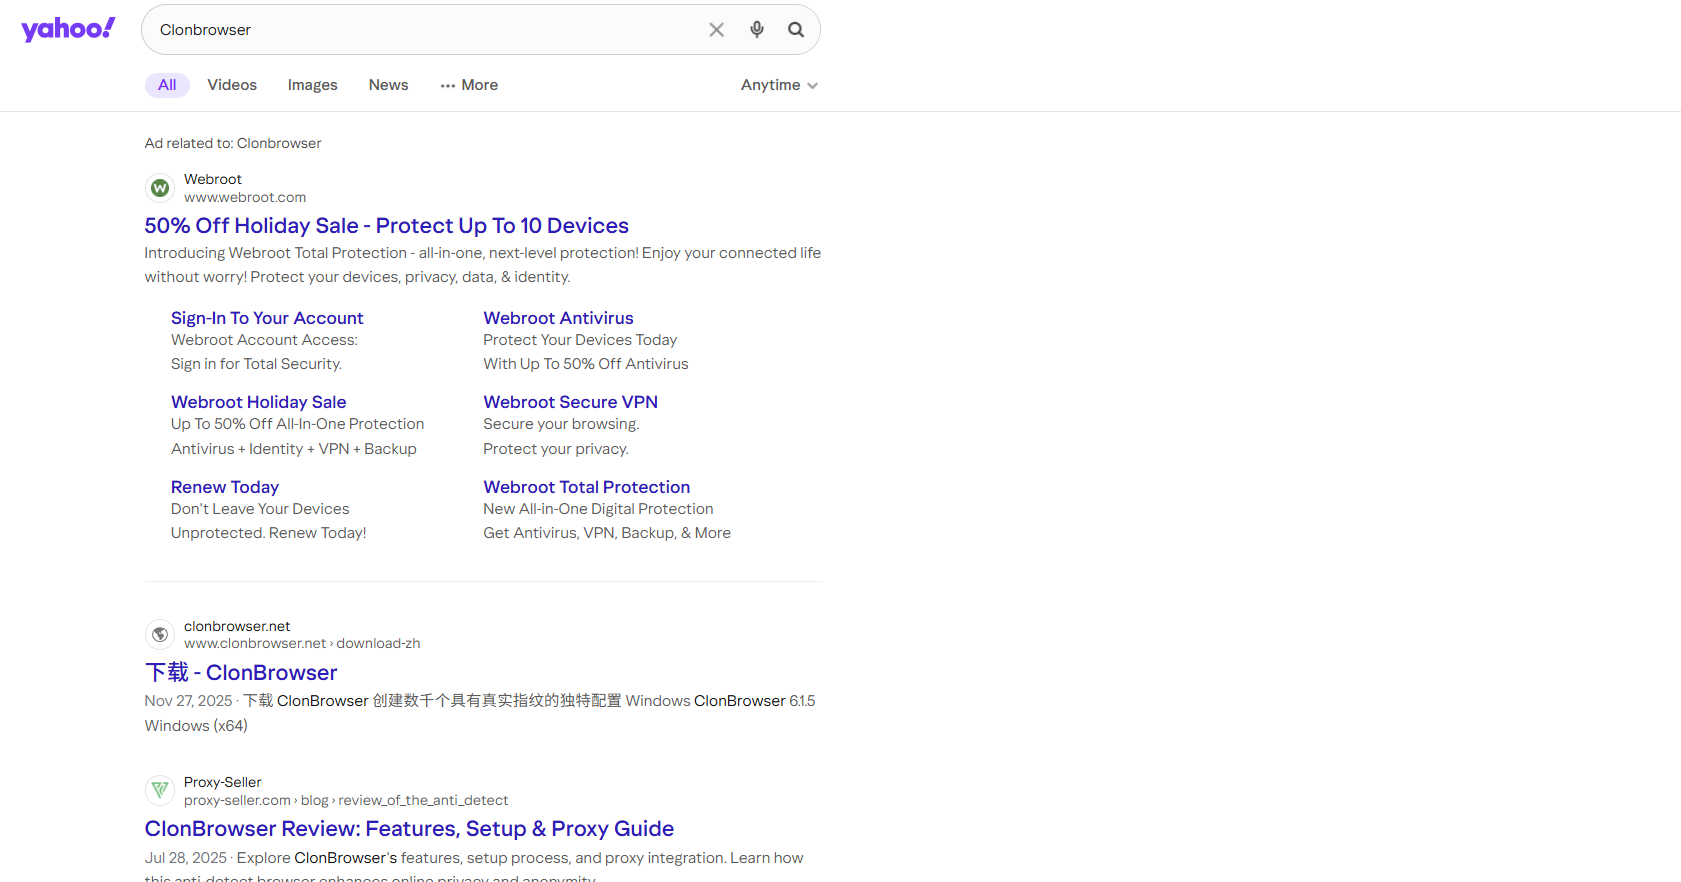Switch to the Images tab
Viewport: 1681px width, 882px height.
[x=313, y=85]
